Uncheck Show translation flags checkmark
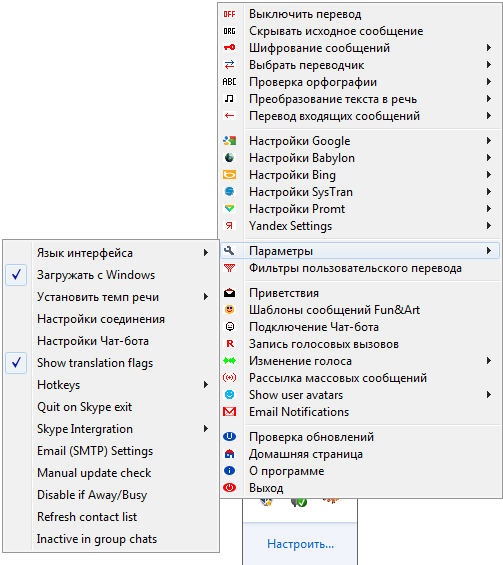The height and width of the screenshot is (565, 503). click(x=16, y=363)
